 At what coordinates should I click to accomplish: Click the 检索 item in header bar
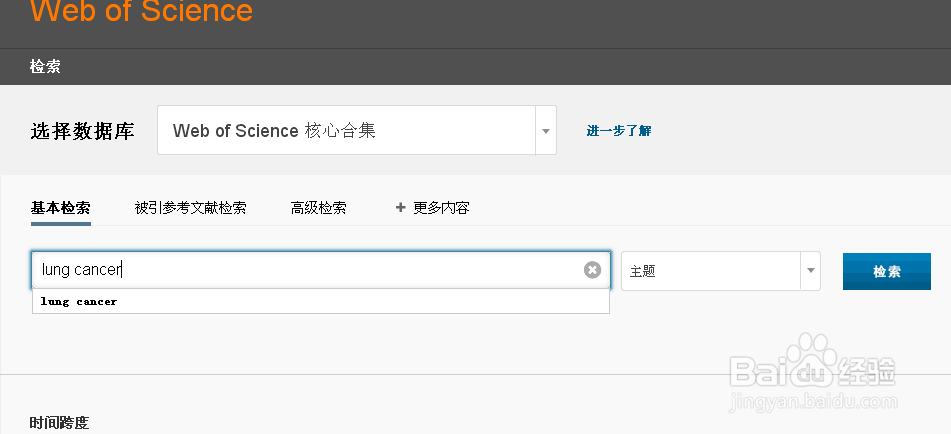click(45, 66)
